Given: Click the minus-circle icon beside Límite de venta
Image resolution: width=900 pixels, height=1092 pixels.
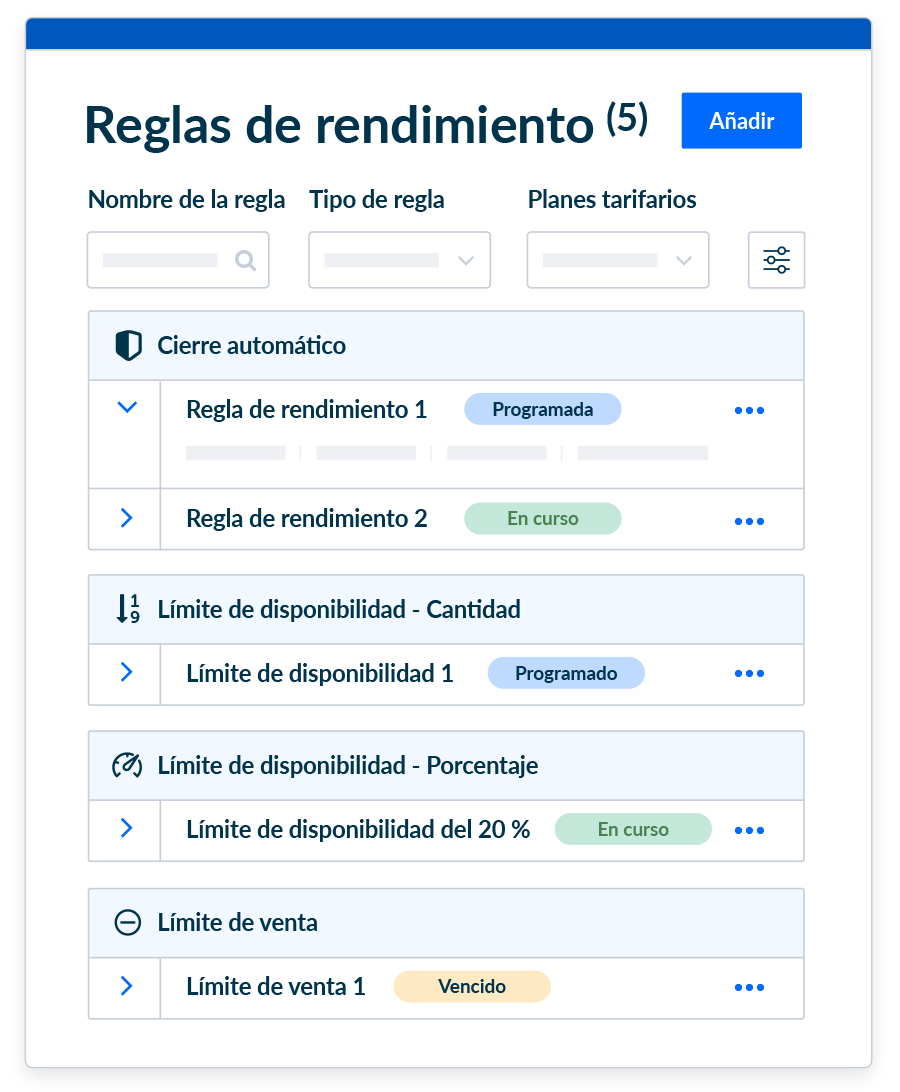Looking at the screenshot, I should click(x=128, y=923).
